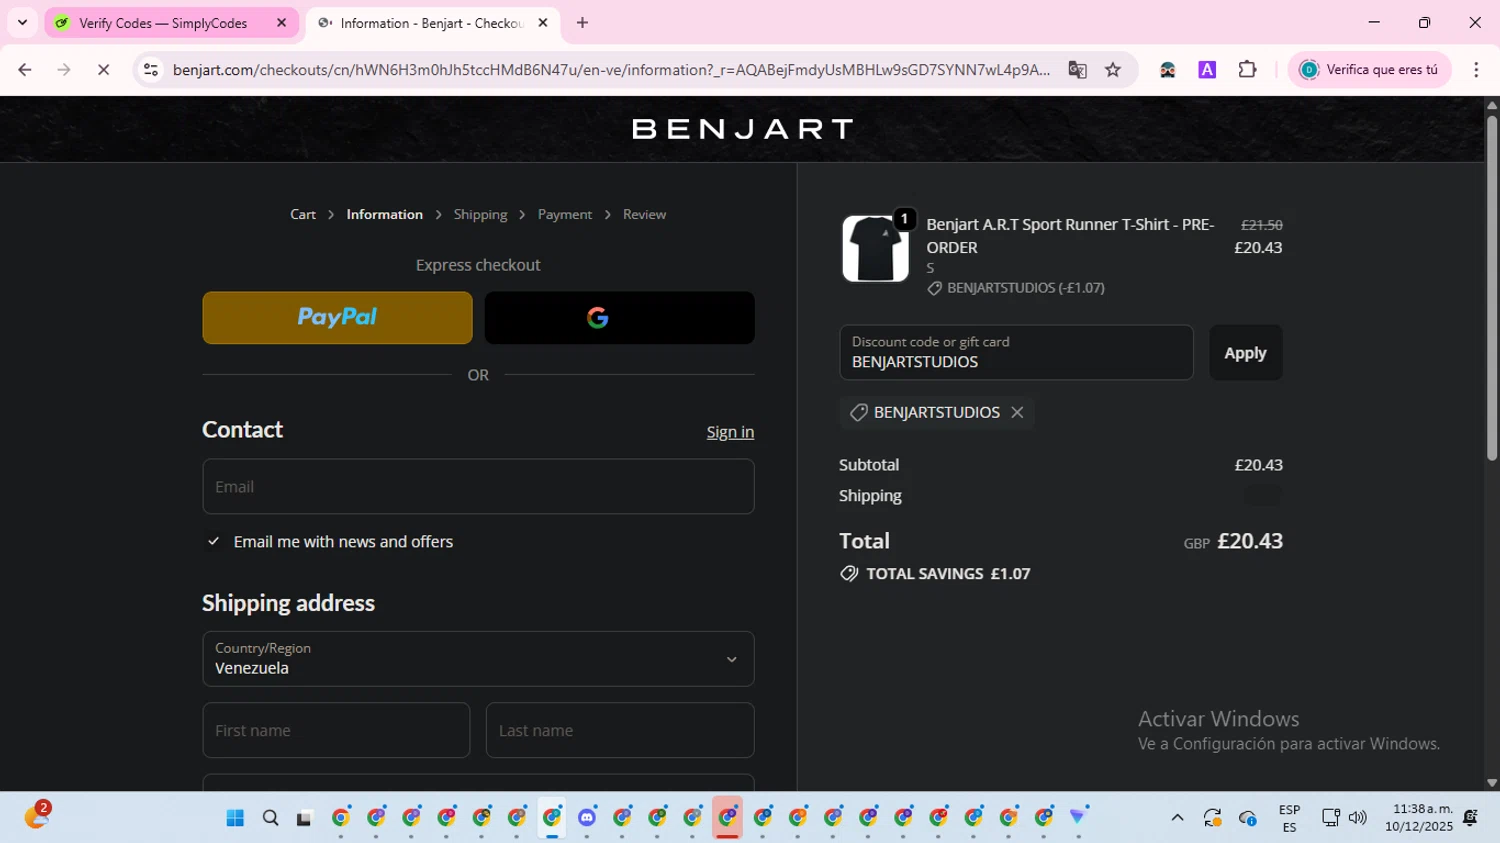Click the tag icon on BENJARTSTUDIOS chip
The height and width of the screenshot is (843, 1500).
pos(858,412)
